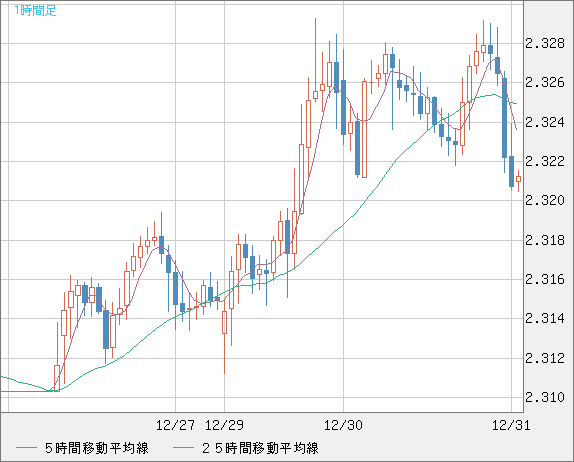Click the 12/29 date axis label
The image size is (574, 462).
(224, 425)
